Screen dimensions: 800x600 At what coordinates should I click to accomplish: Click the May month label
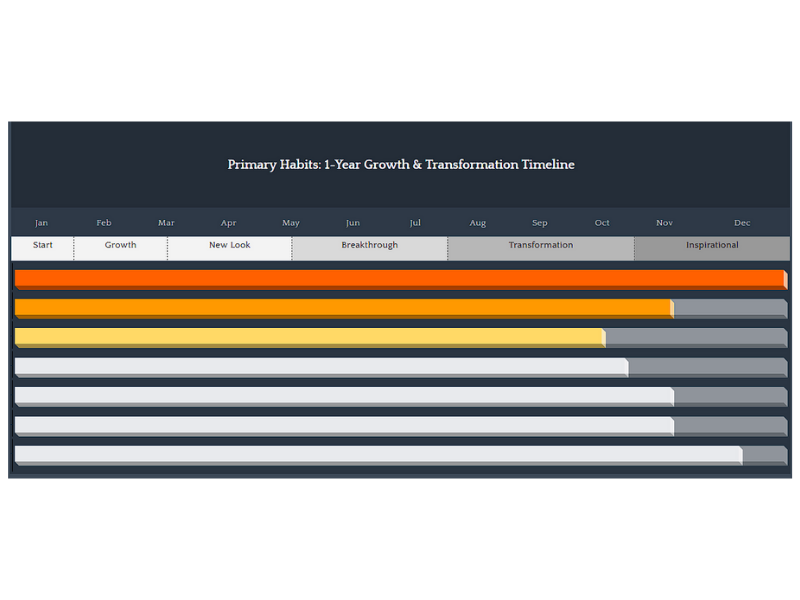(x=291, y=223)
